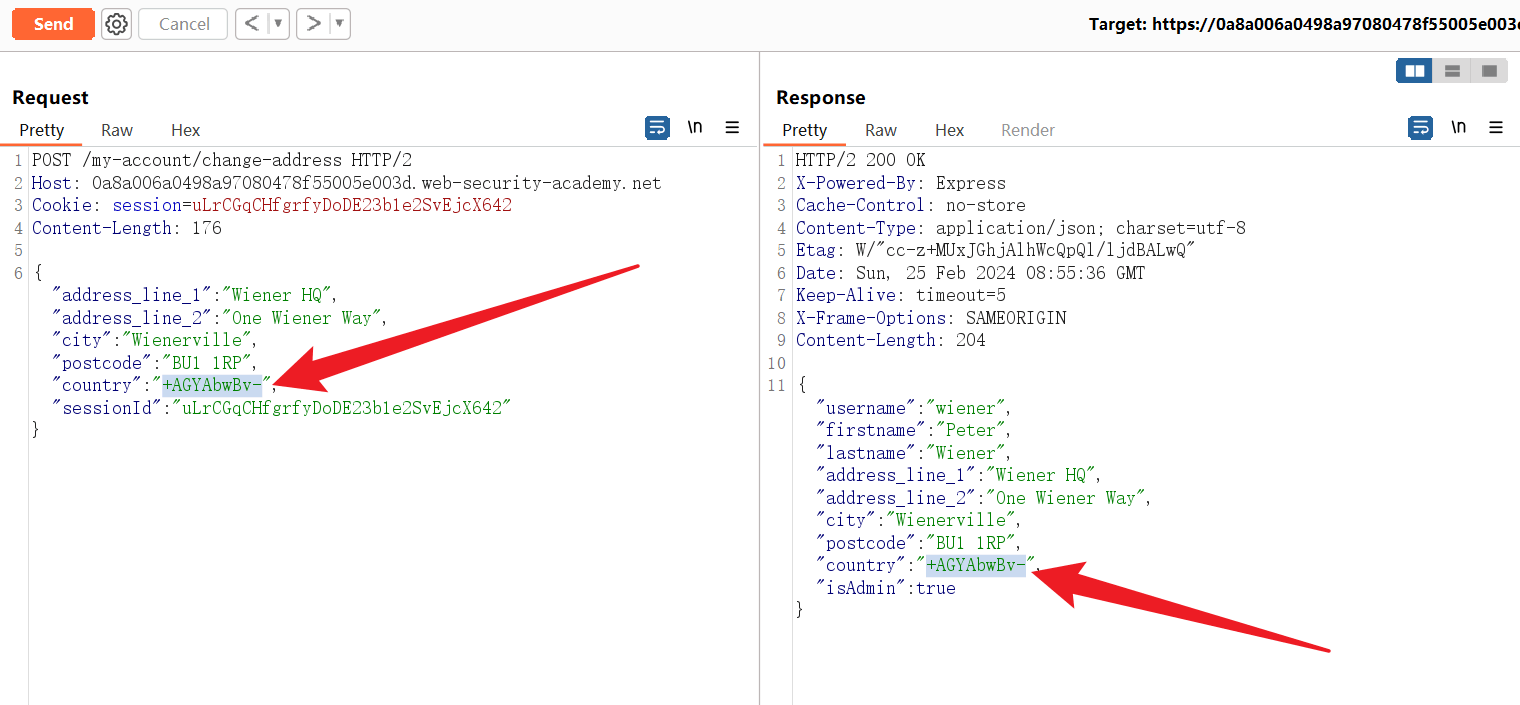Image resolution: width=1520 pixels, height=705 pixels.
Task: Expand the back history dropdown arrow
Action: 278,24
